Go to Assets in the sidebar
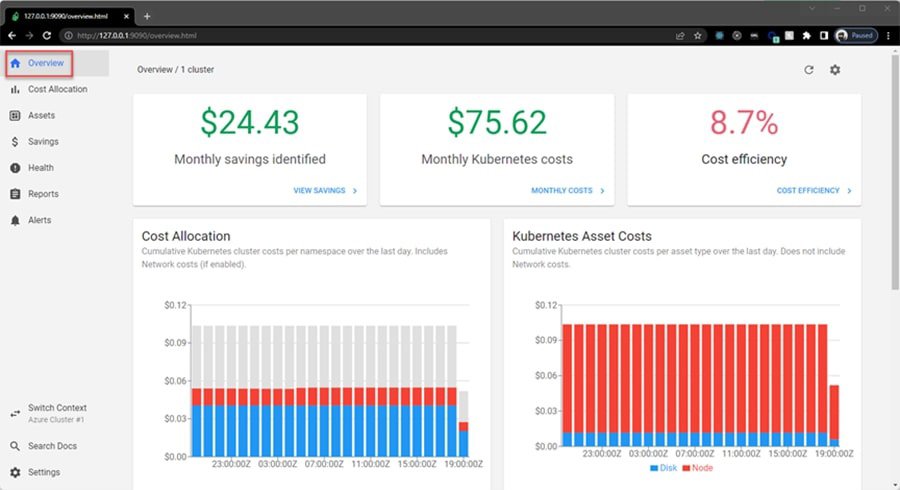Viewport: 900px width, 490px height. pyautogui.click(x=41, y=116)
